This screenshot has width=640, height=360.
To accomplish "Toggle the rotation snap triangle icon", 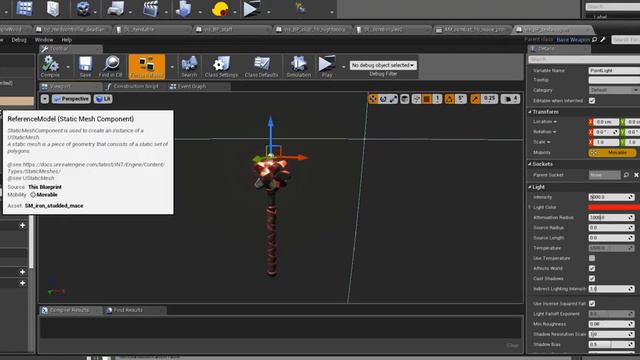I will [x=449, y=99].
